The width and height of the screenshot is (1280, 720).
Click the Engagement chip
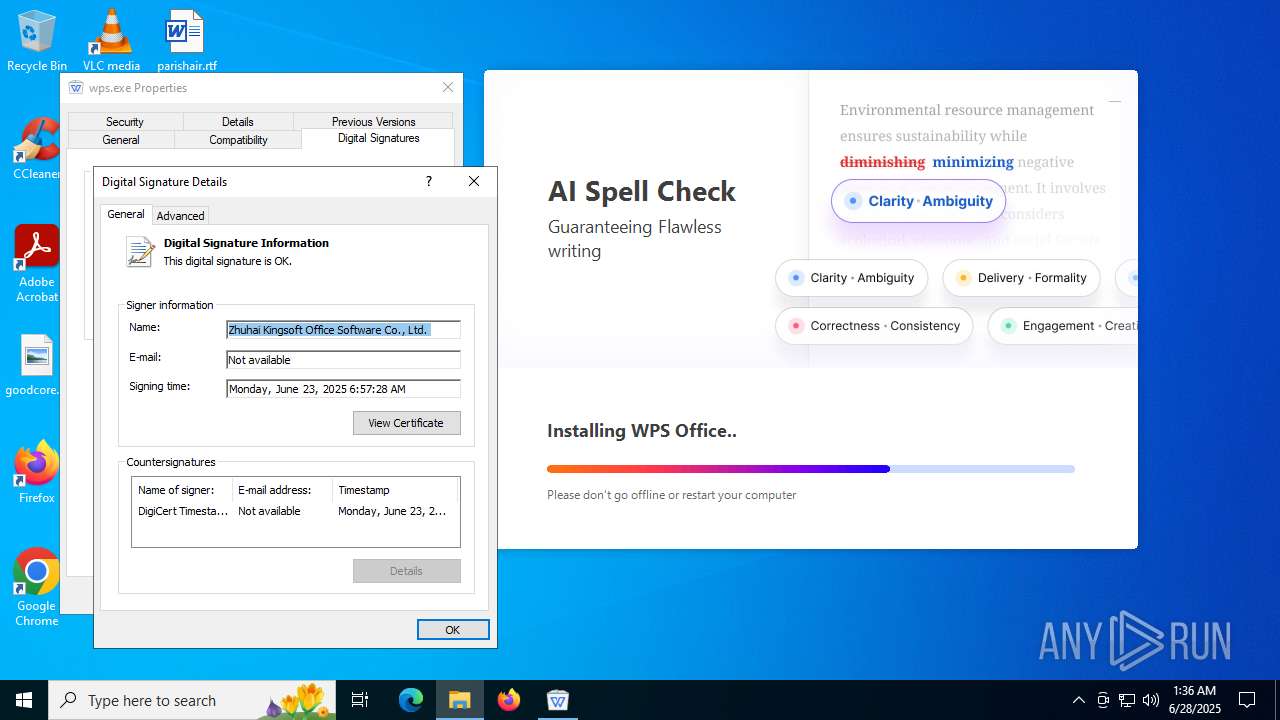[1063, 326]
